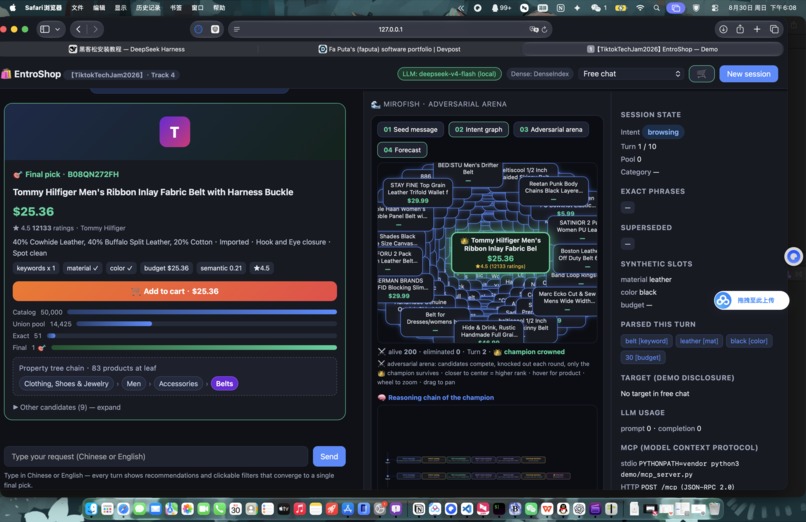Go forward with the Safari forward arrow

point(95,29)
